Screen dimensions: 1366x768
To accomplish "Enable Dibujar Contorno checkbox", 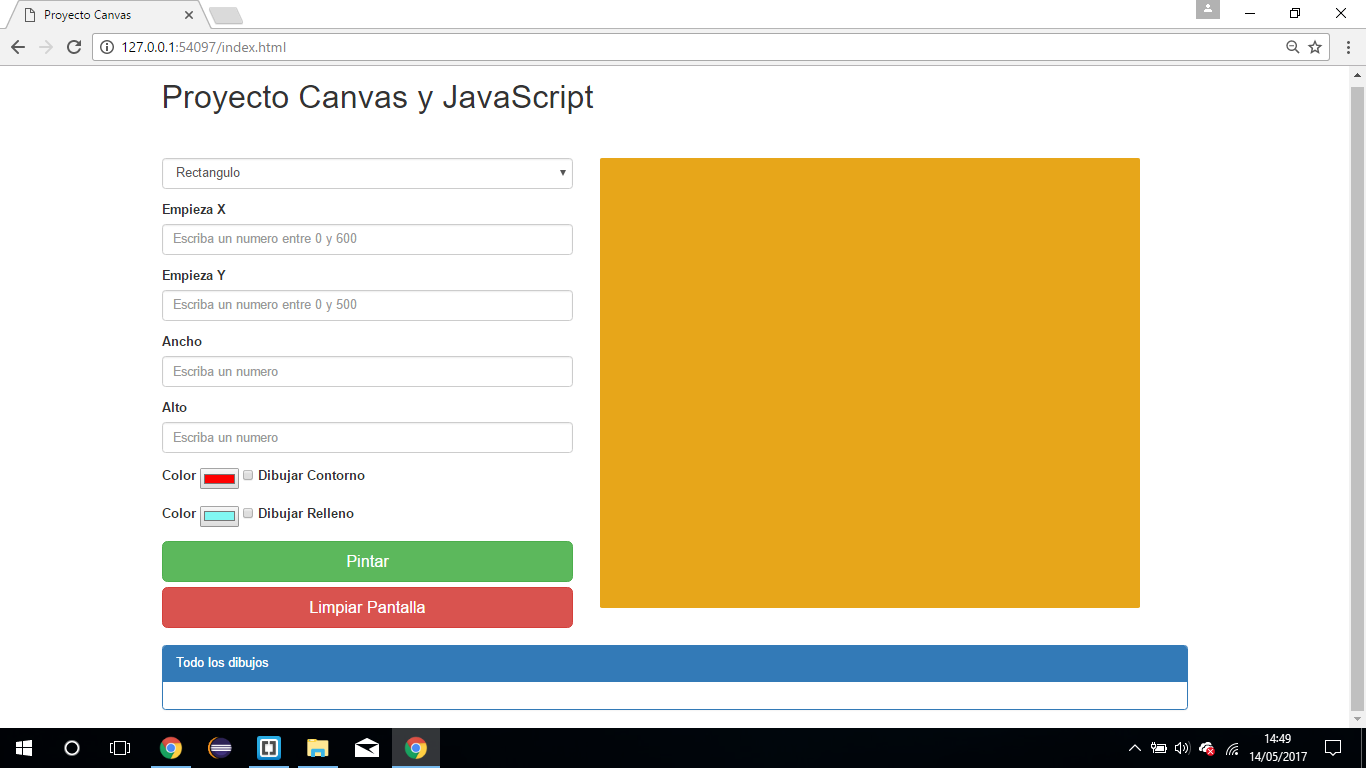I will [248, 475].
